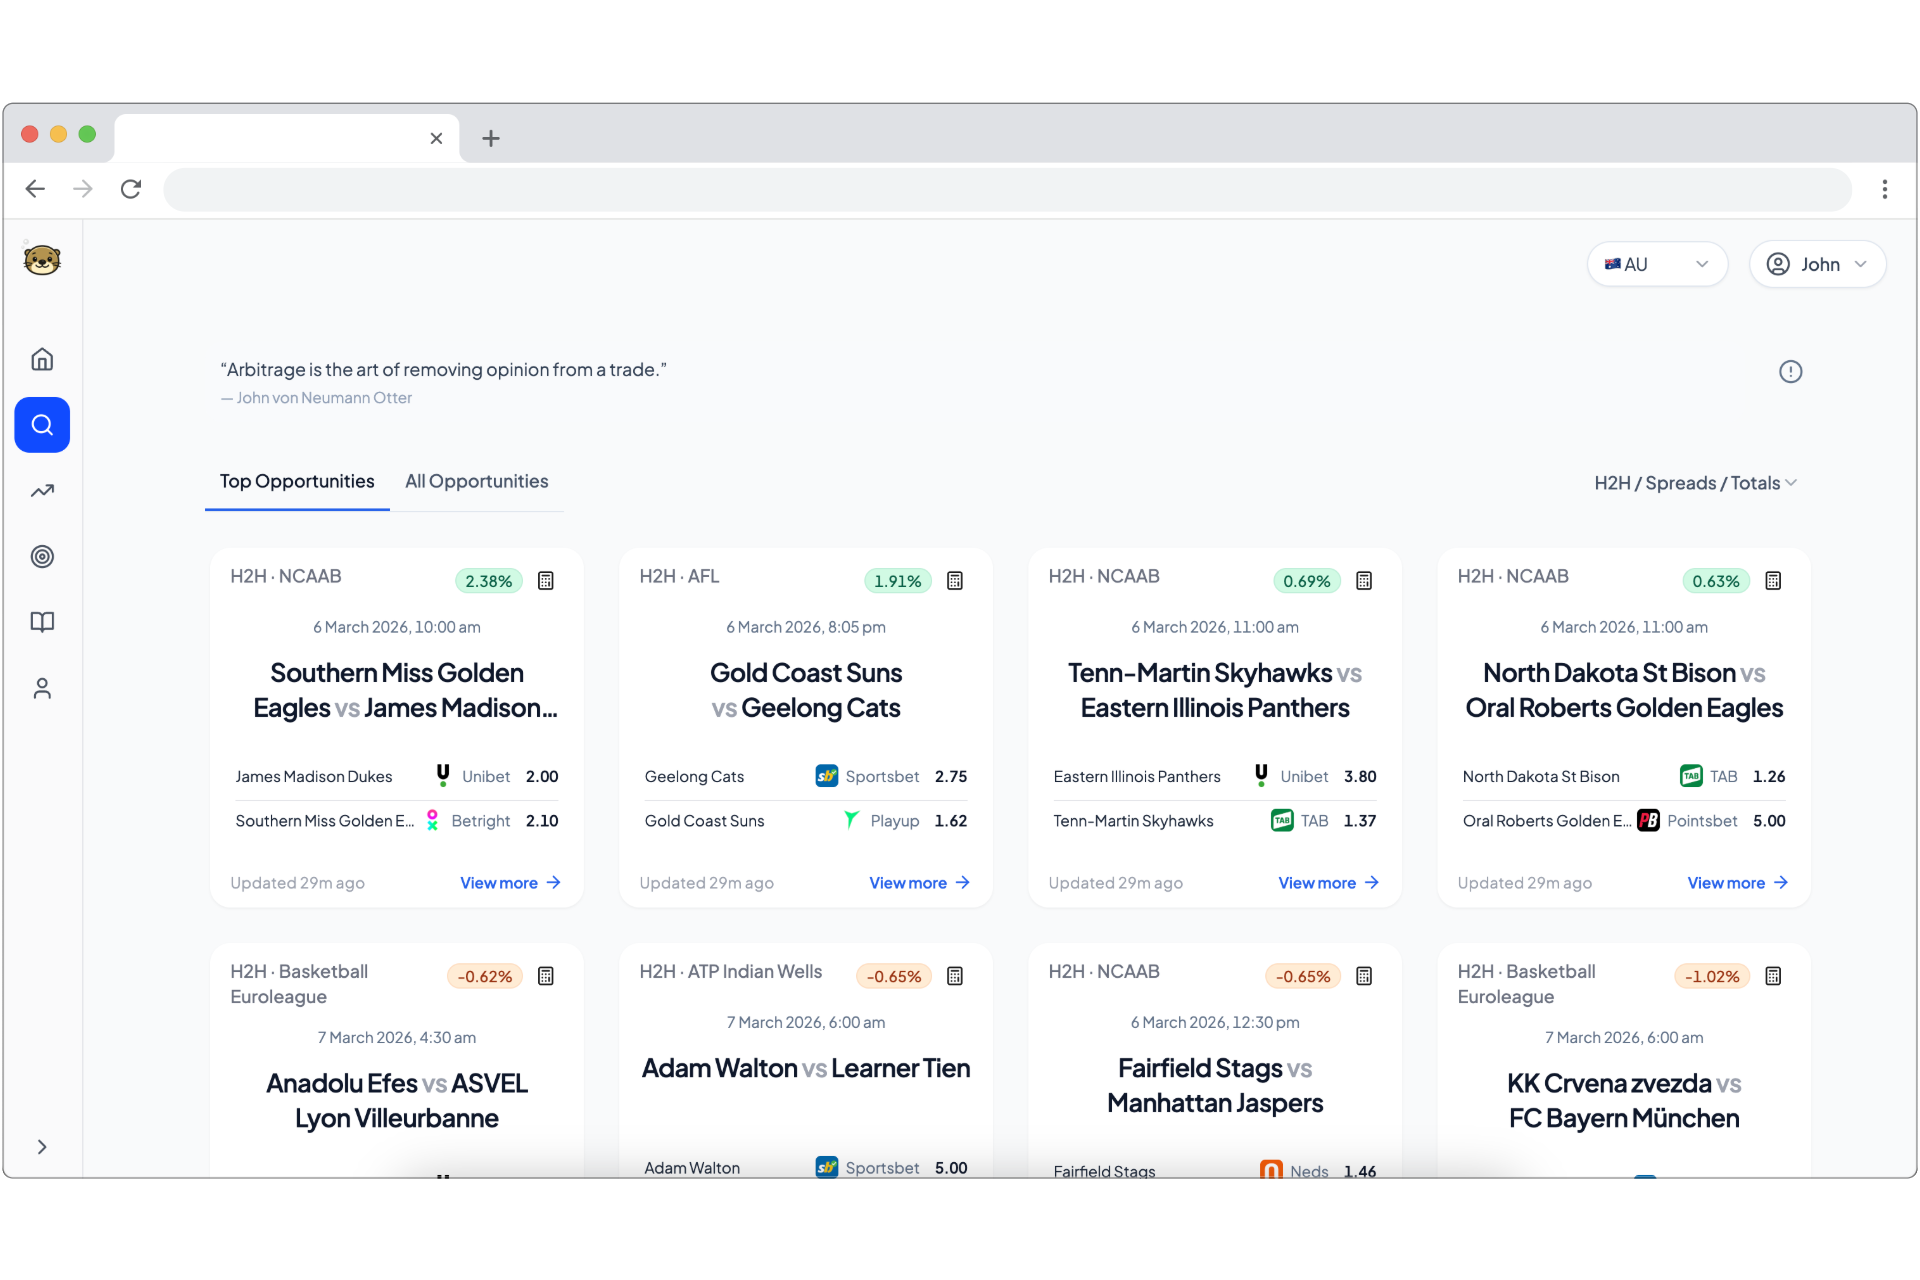
Task: Click the browser reload icon
Action: pyautogui.click(x=131, y=189)
